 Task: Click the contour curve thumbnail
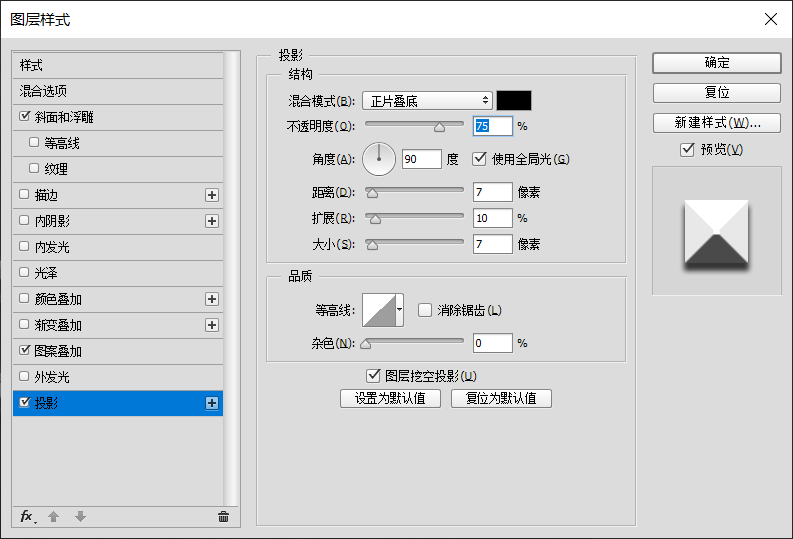[x=379, y=309]
